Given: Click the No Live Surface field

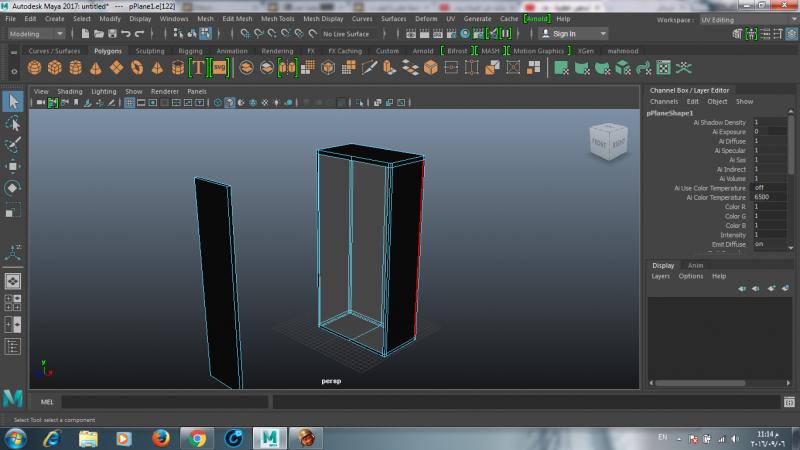Looking at the screenshot, I should (x=348, y=33).
